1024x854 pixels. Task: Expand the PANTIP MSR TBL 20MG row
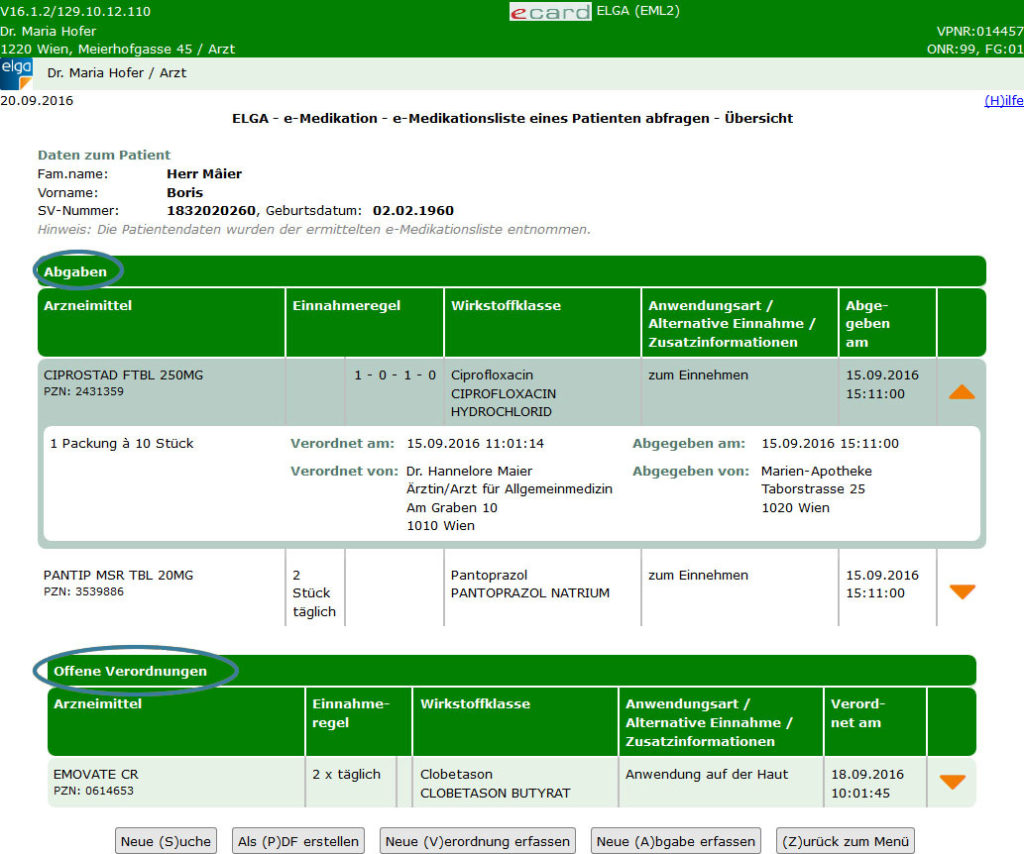(960, 592)
